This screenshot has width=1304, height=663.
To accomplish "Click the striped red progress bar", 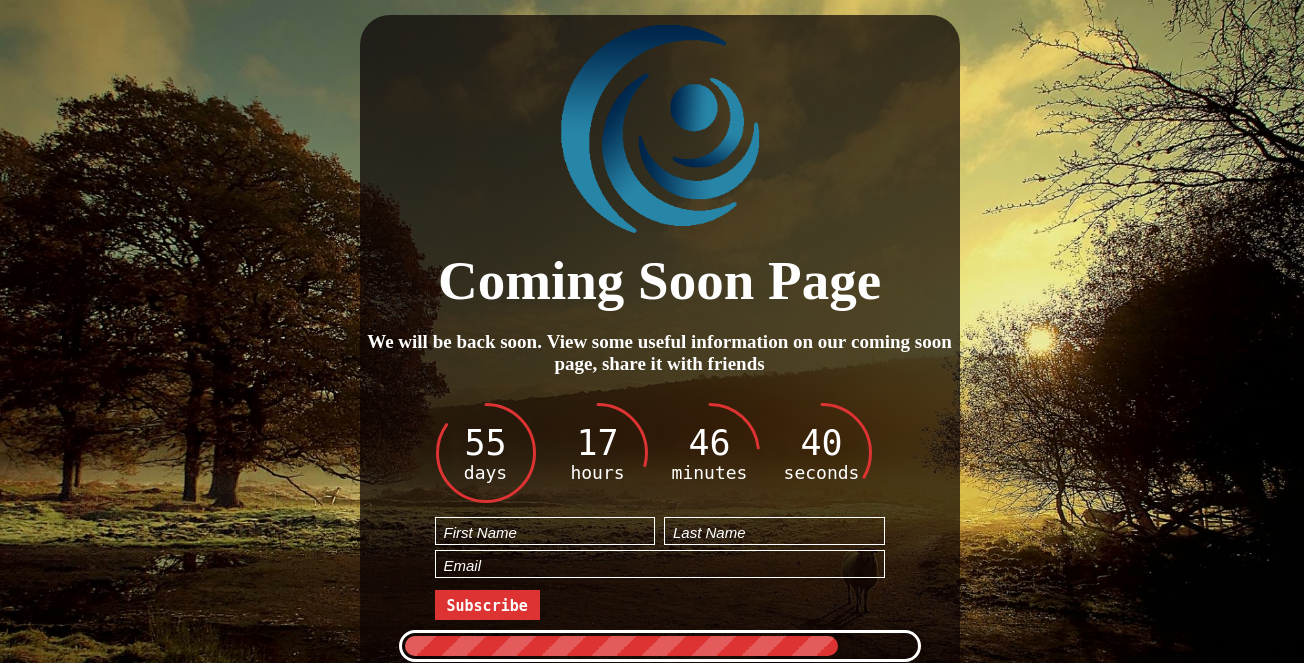I will [660, 646].
